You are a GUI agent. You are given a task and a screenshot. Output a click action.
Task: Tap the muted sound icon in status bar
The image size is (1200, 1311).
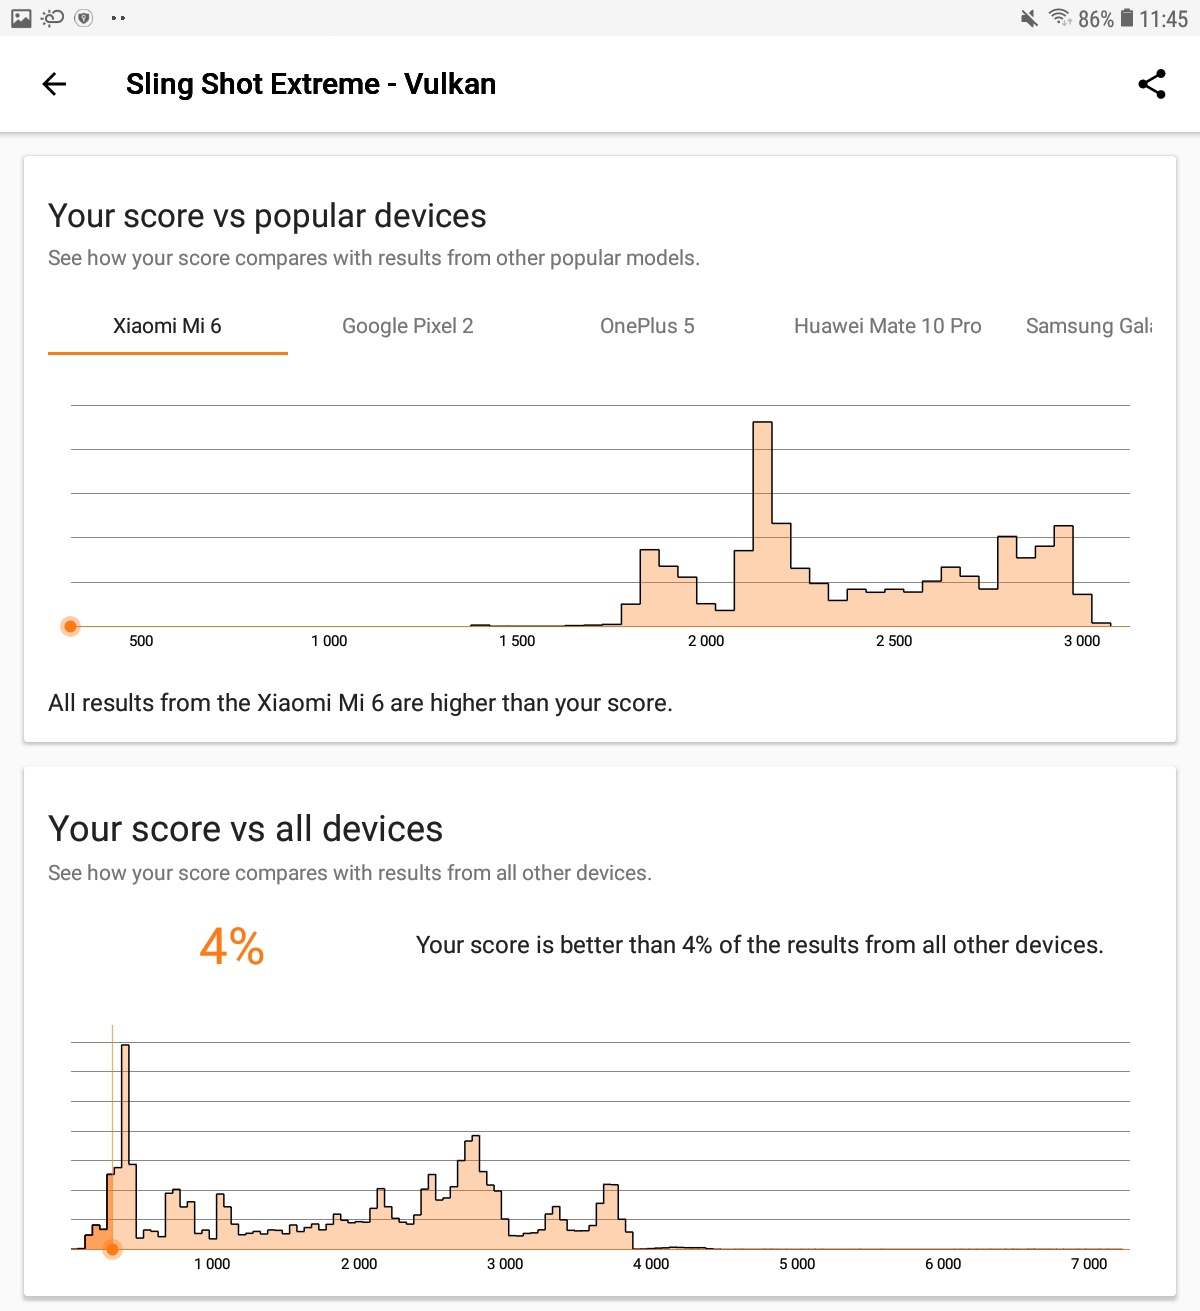coord(1028,18)
